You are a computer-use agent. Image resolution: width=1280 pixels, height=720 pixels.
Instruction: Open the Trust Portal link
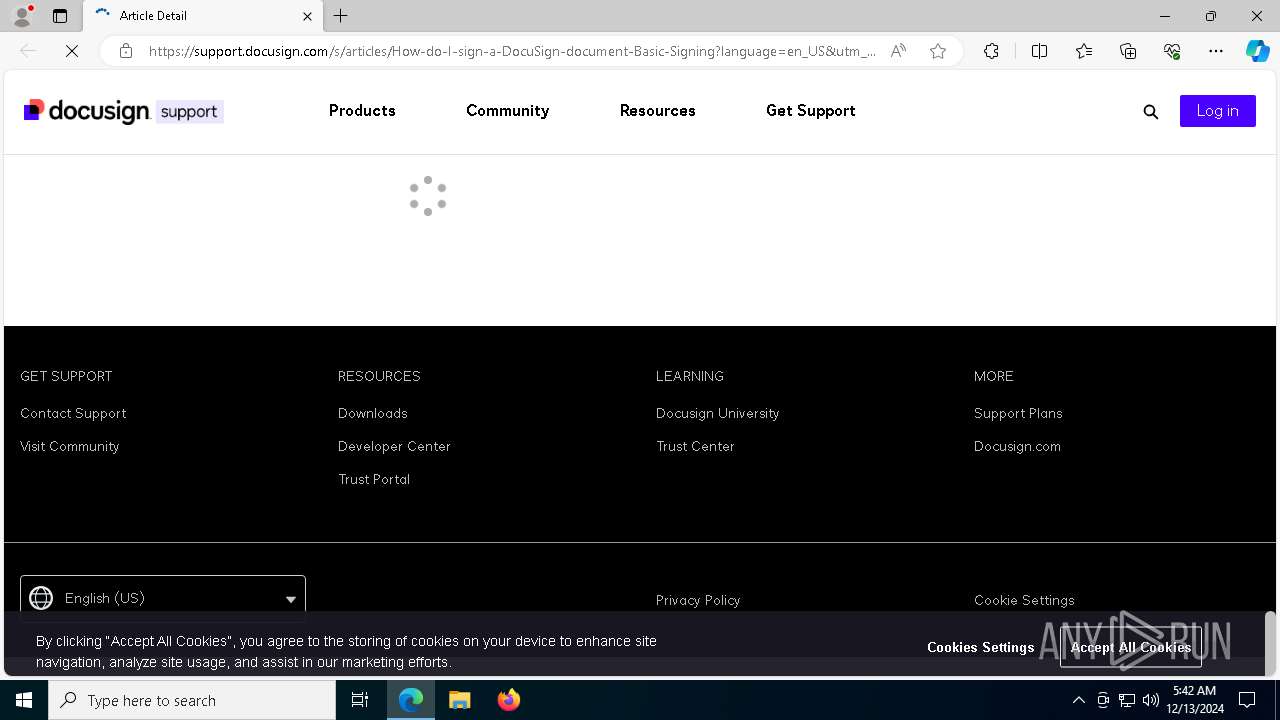pyautogui.click(x=374, y=479)
